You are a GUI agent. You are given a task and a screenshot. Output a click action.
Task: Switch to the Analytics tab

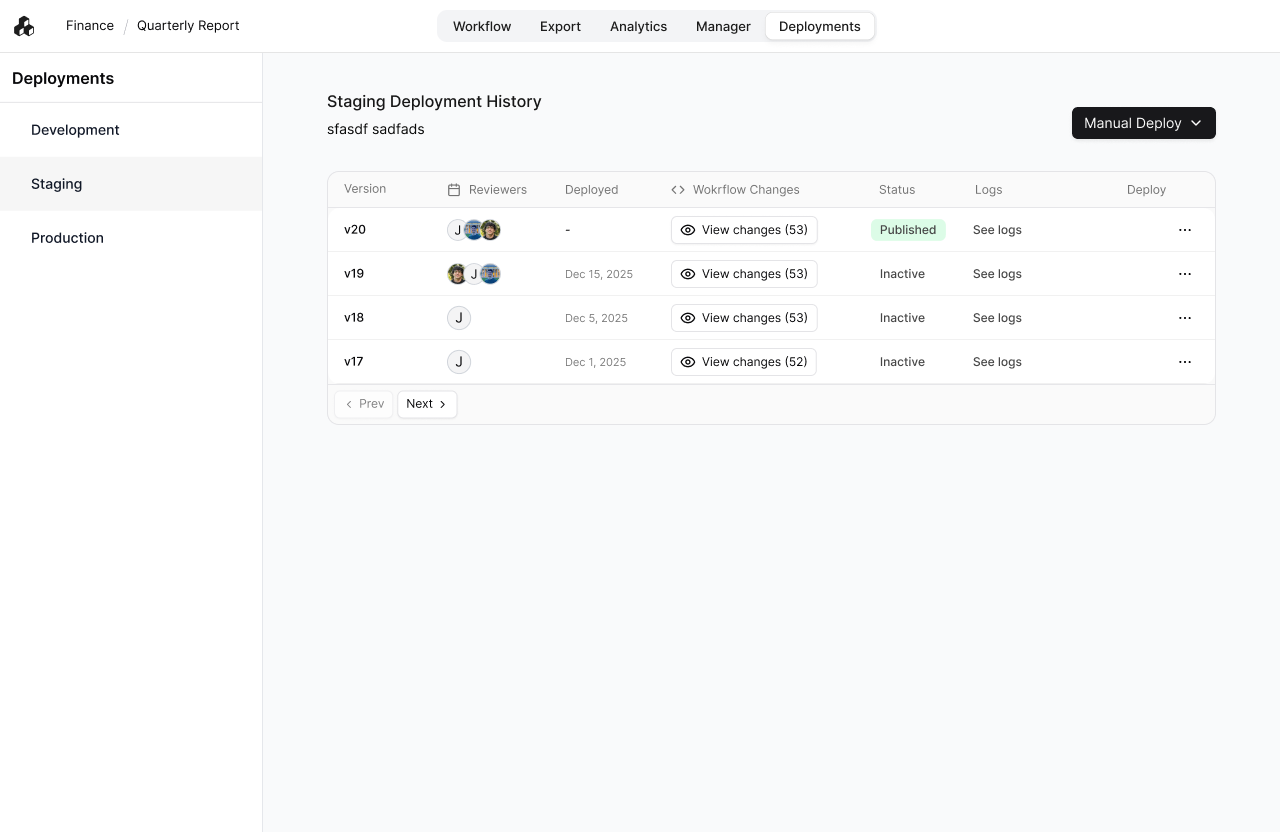tap(638, 26)
